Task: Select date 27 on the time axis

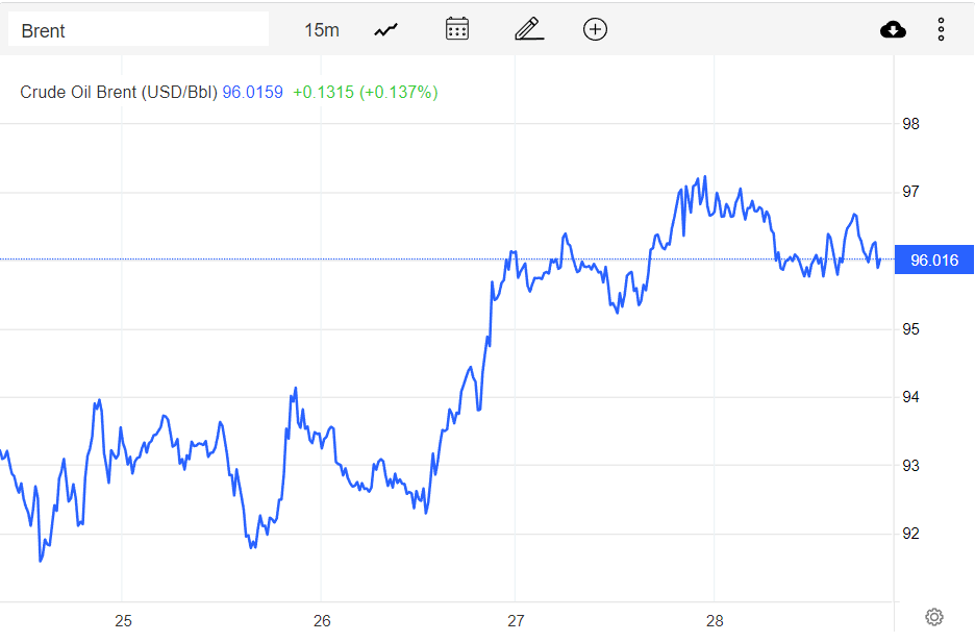Action: [516, 620]
